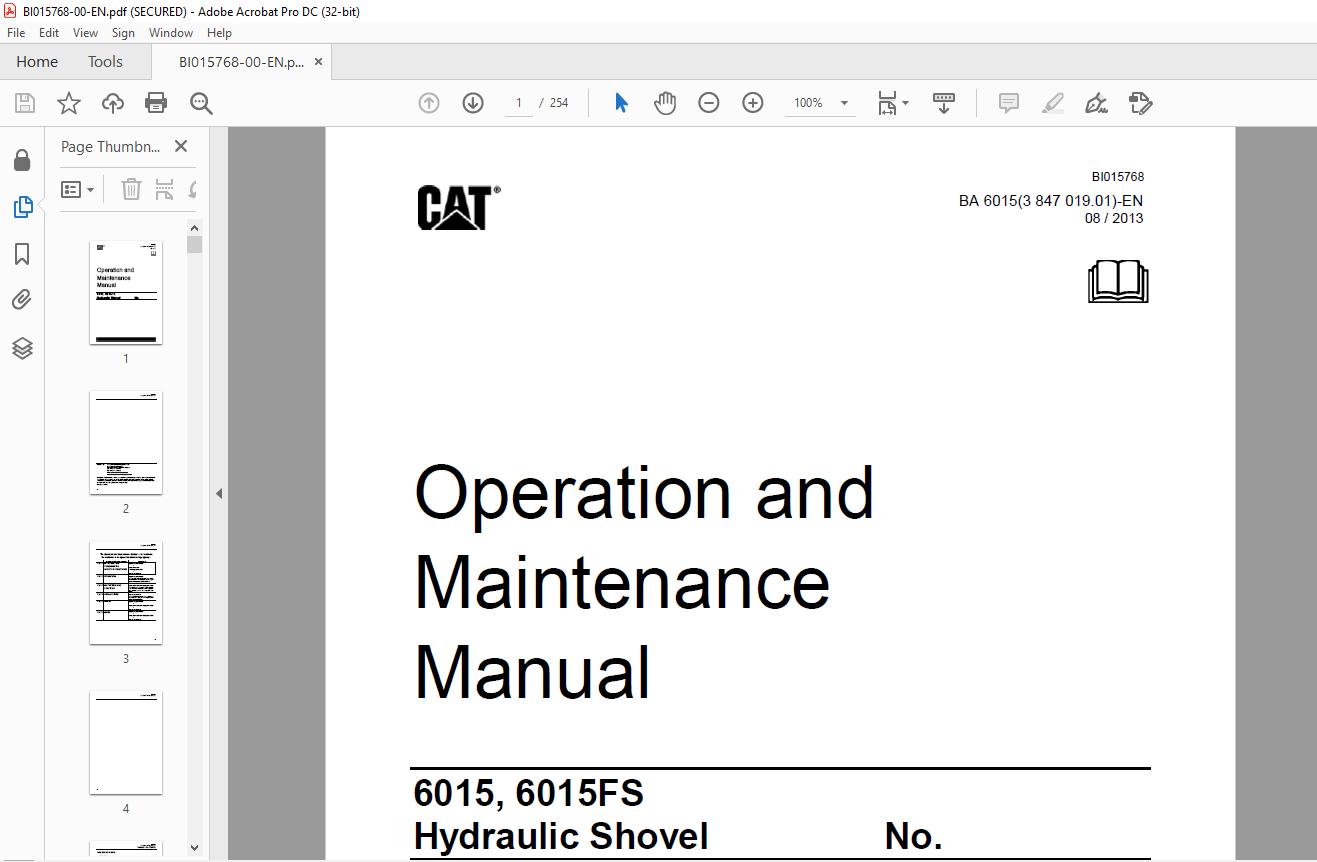Zoom out with the minus icon
Screen dimensions: 1317x862
(x=709, y=103)
